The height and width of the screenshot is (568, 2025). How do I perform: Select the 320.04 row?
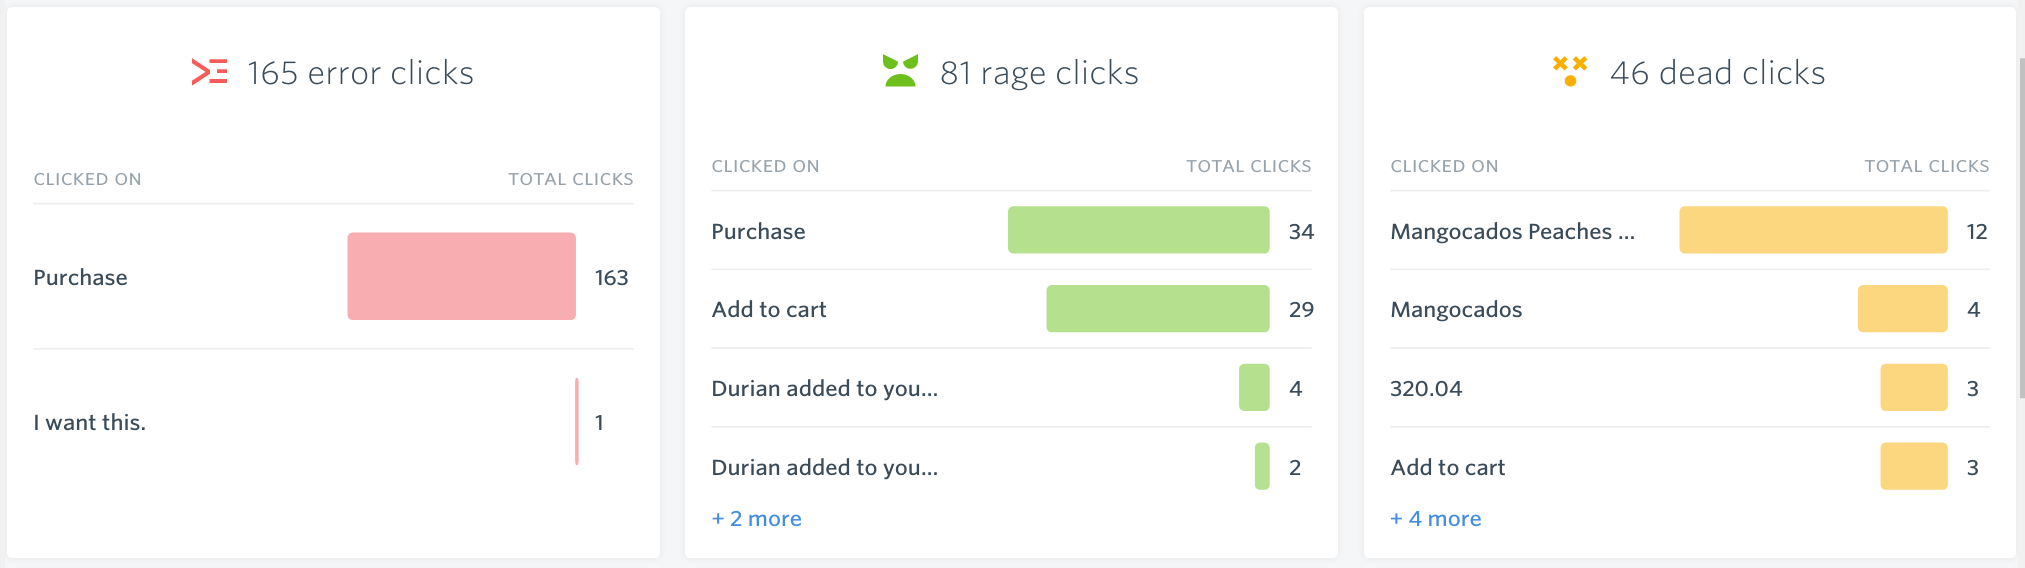coord(1689,388)
